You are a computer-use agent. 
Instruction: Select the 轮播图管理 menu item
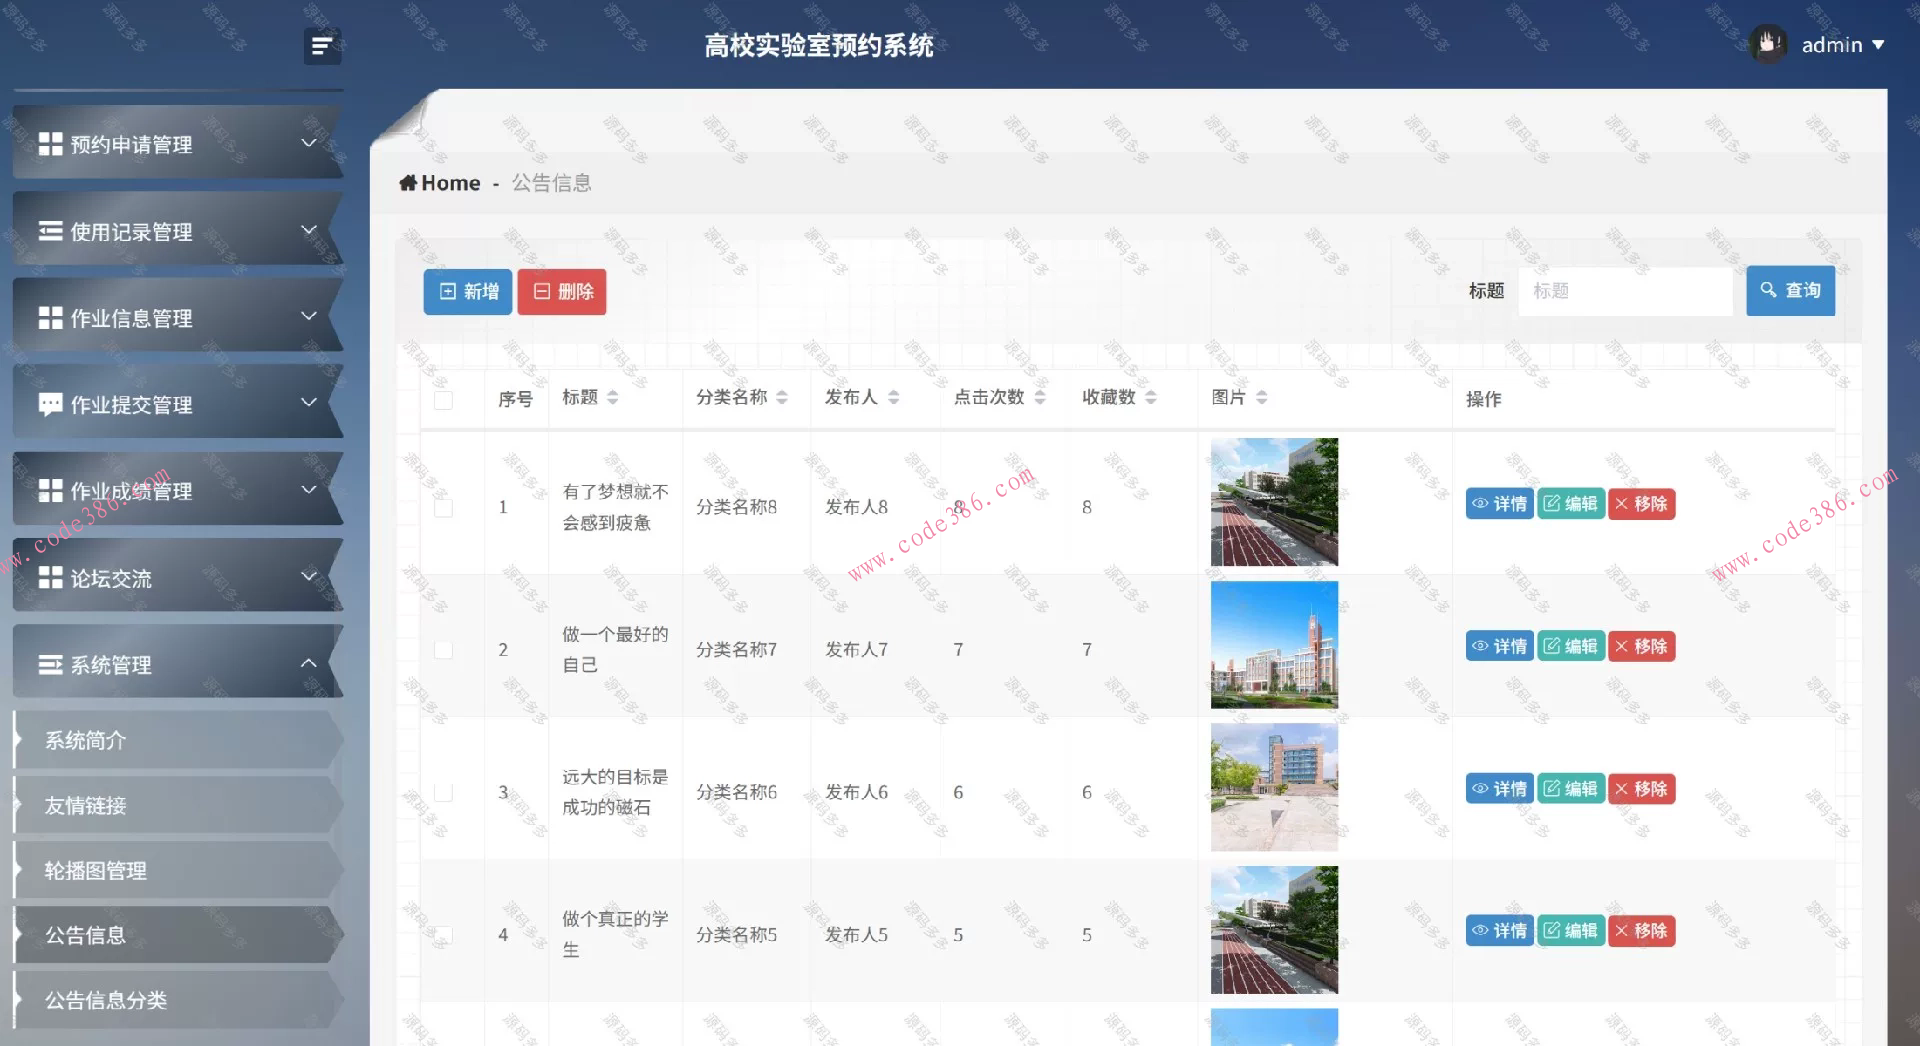tap(95, 871)
